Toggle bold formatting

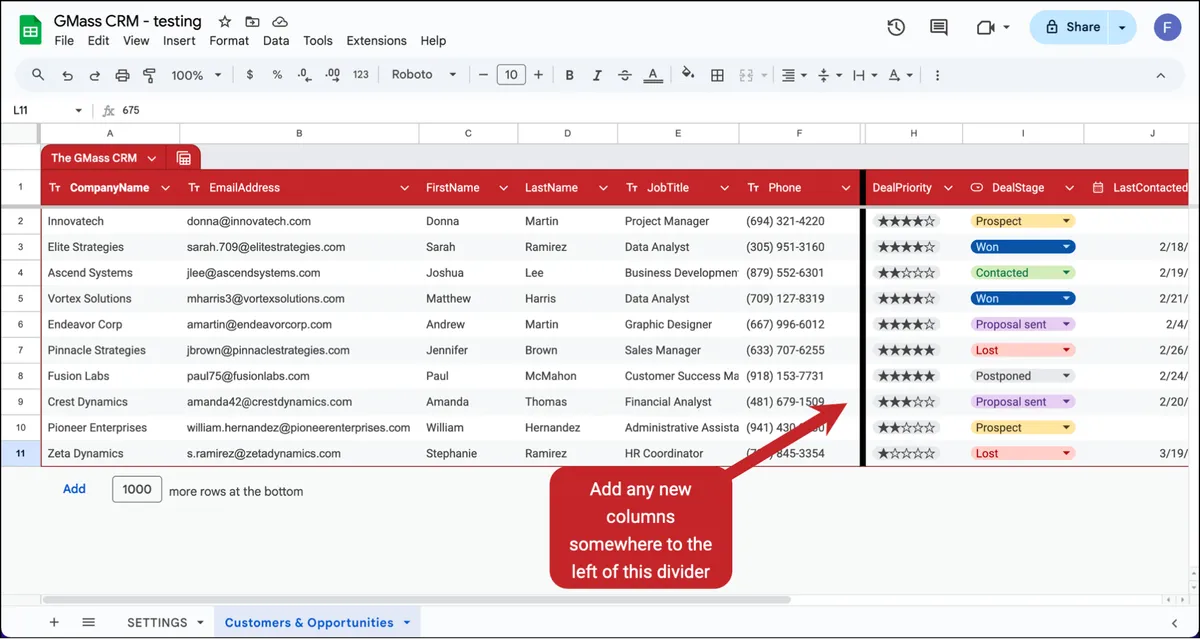point(569,75)
